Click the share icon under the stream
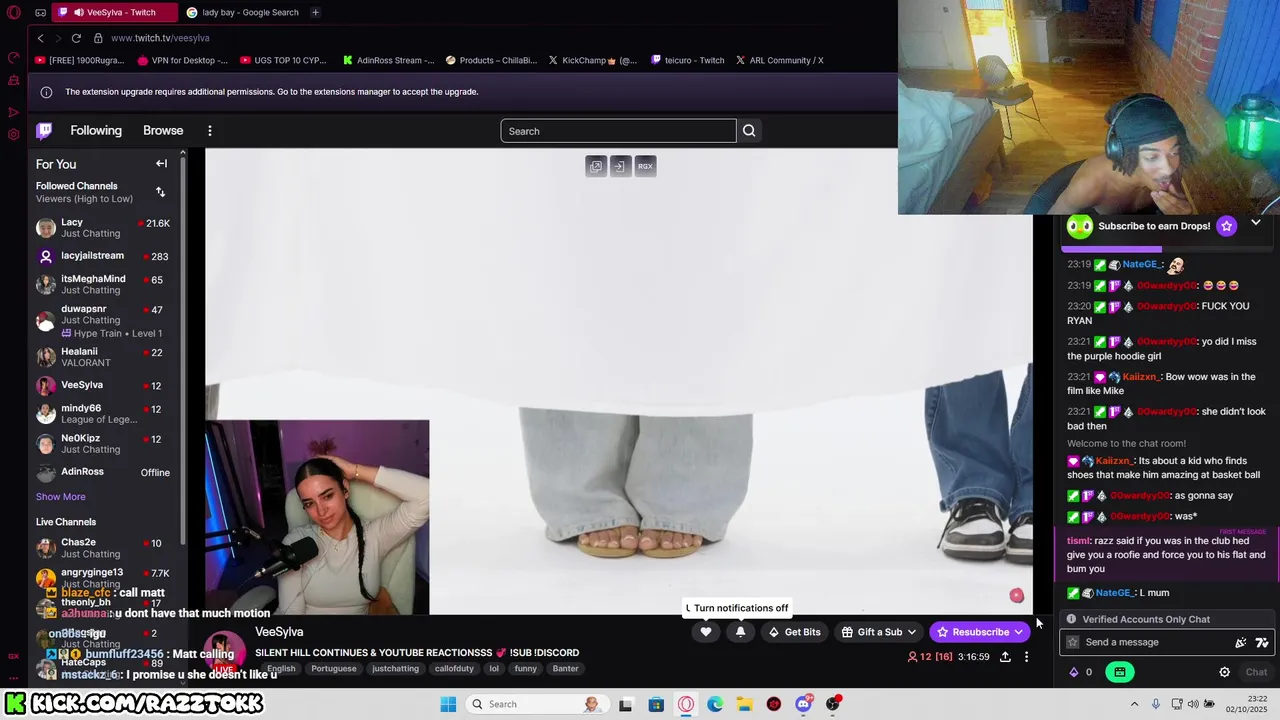Image resolution: width=1280 pixels, height=720 pixels. [1005, 657]
